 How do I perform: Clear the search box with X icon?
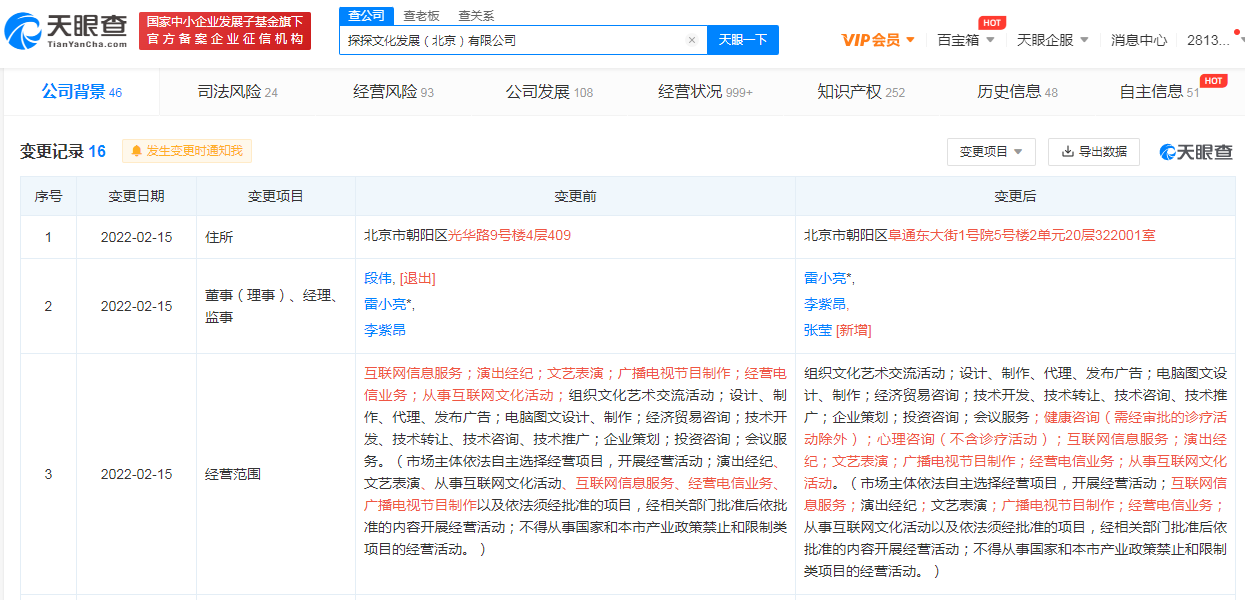(x=691, y=40)
